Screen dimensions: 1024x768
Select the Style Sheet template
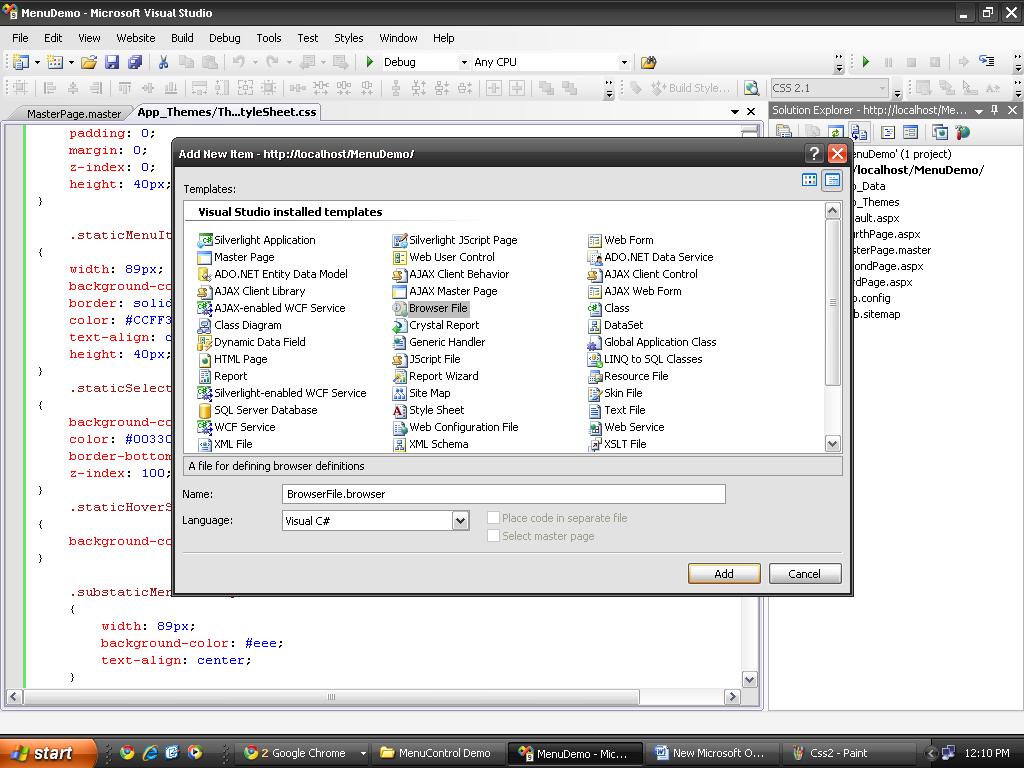[x=428, y=410]
